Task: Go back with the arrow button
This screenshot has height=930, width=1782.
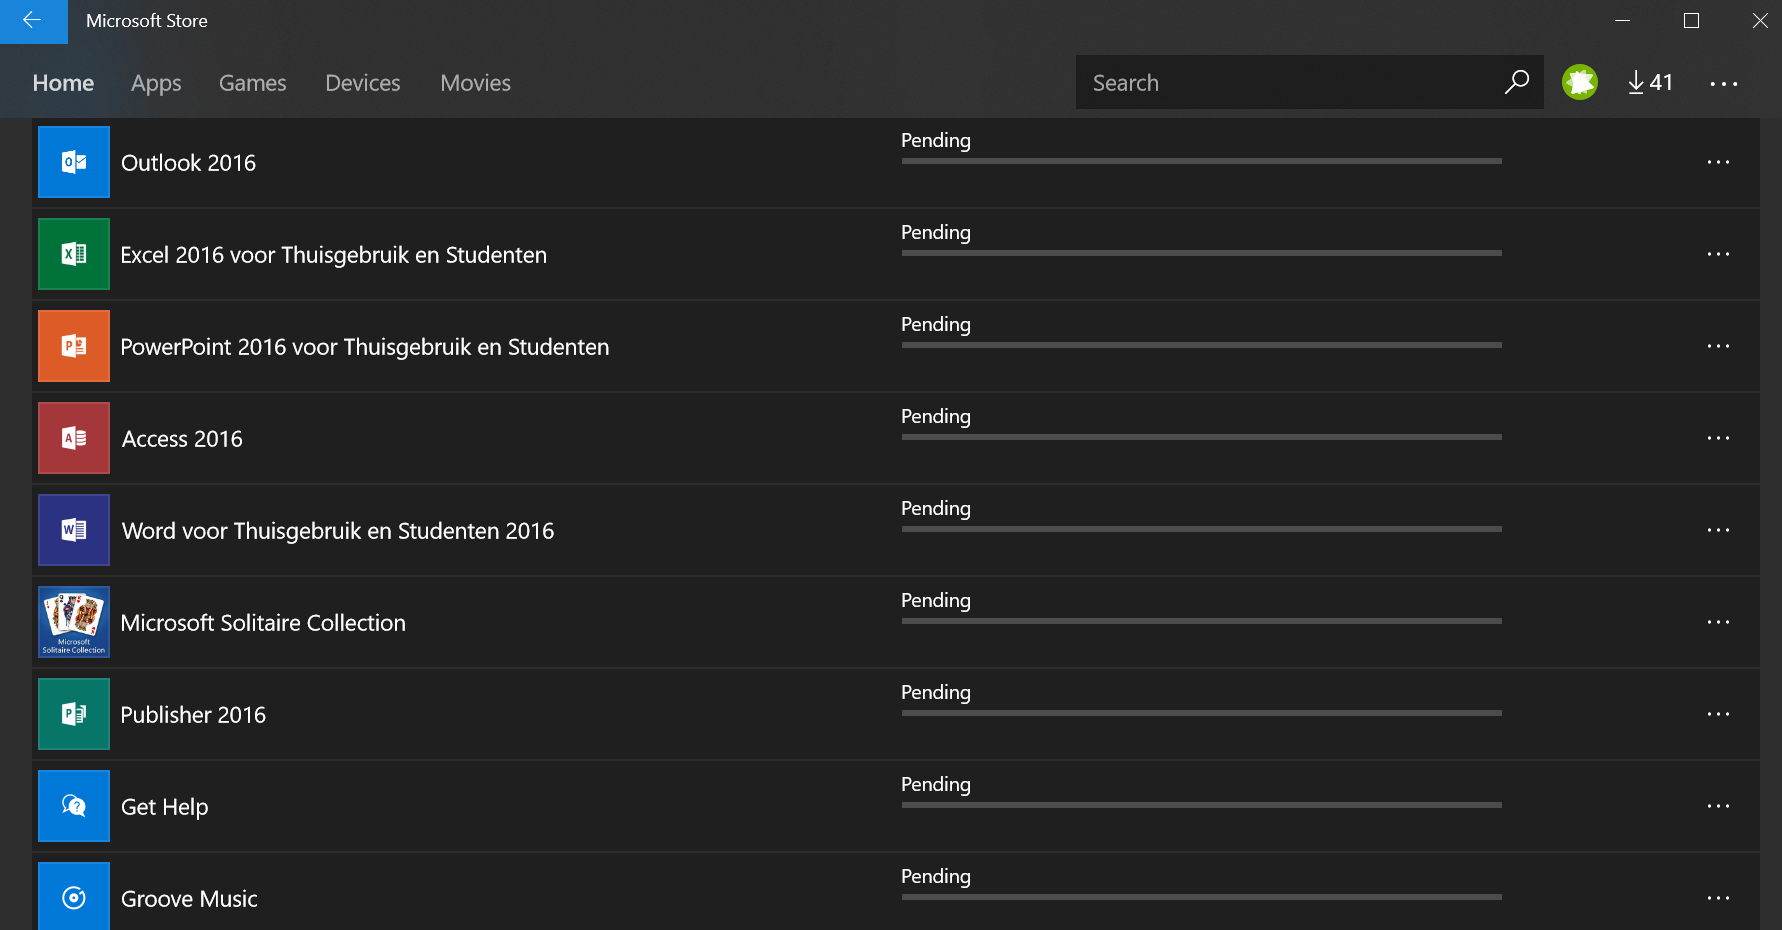Action: click(33, 21)
